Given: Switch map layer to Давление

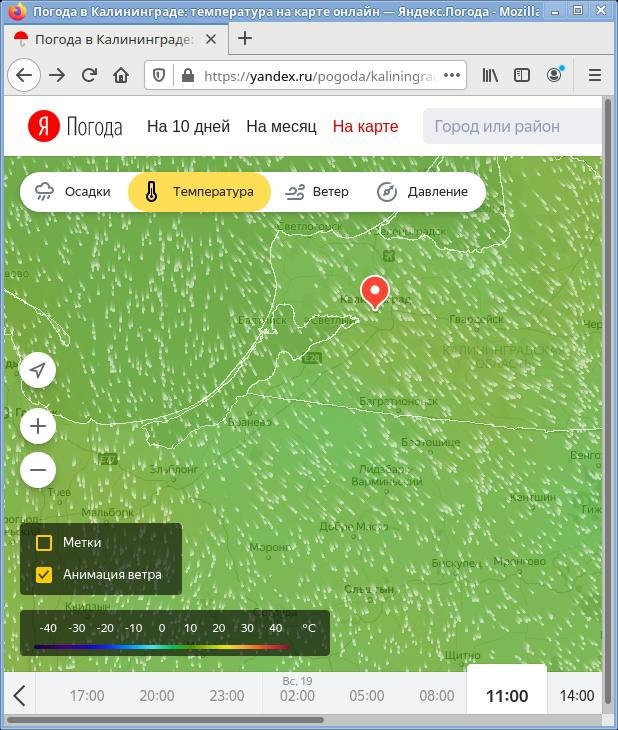Looking at the screenshot, I should [x=422, y=192].
